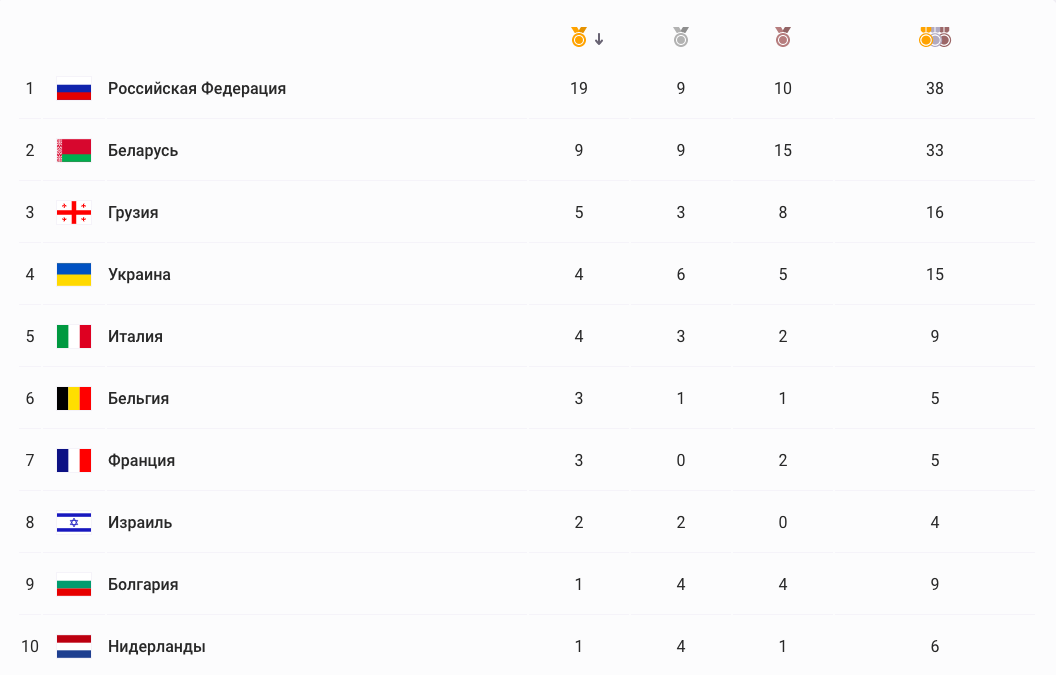The height and width of the screenshot is (675, 1056).
Task: Sort by gold medal column icon
Action: tap(578, 38)
